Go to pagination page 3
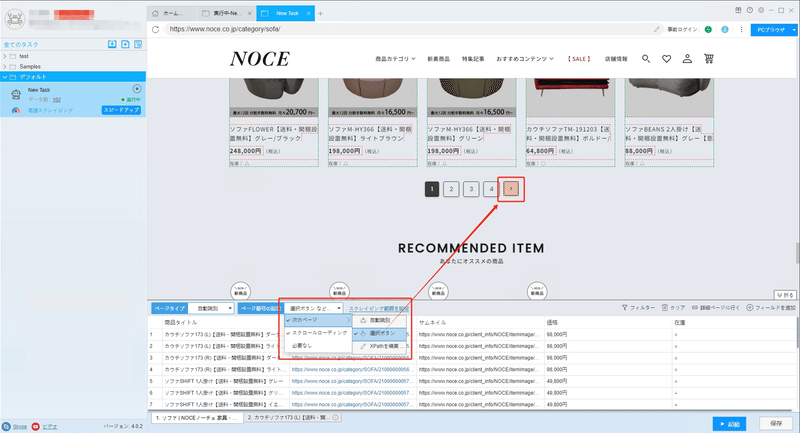800x433 pixels. [471, 189]
